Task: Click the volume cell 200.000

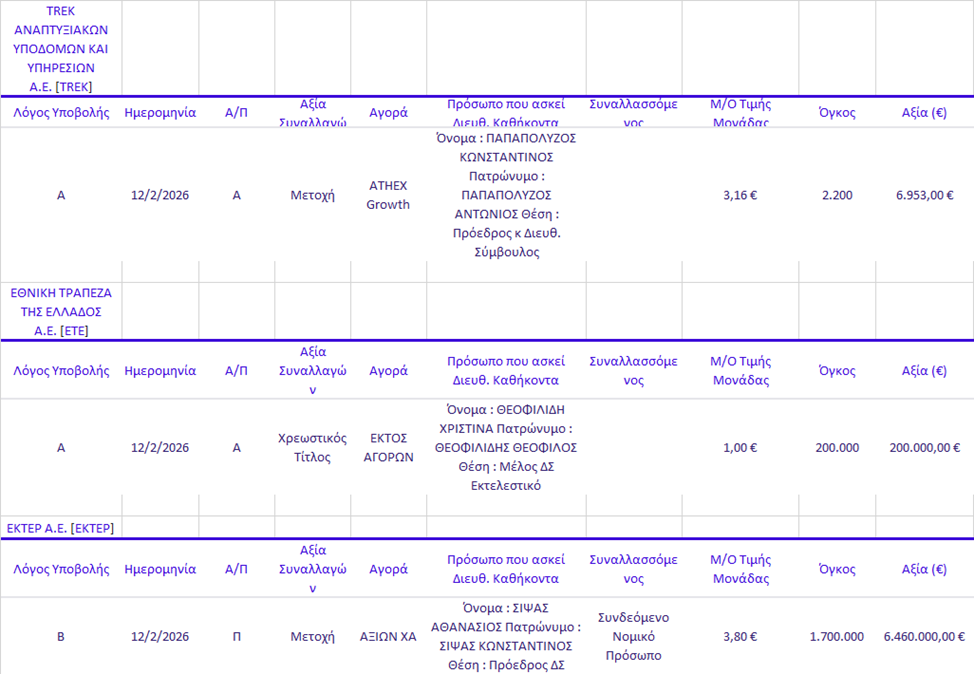Action: point(837,447)
